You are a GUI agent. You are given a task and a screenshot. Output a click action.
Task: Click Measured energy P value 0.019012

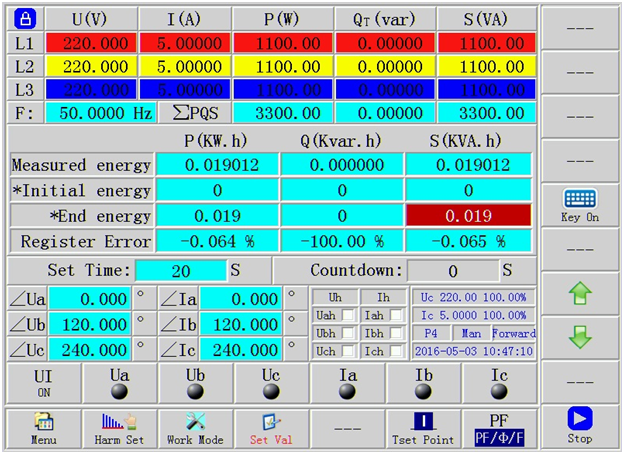(x=217, y=165)
